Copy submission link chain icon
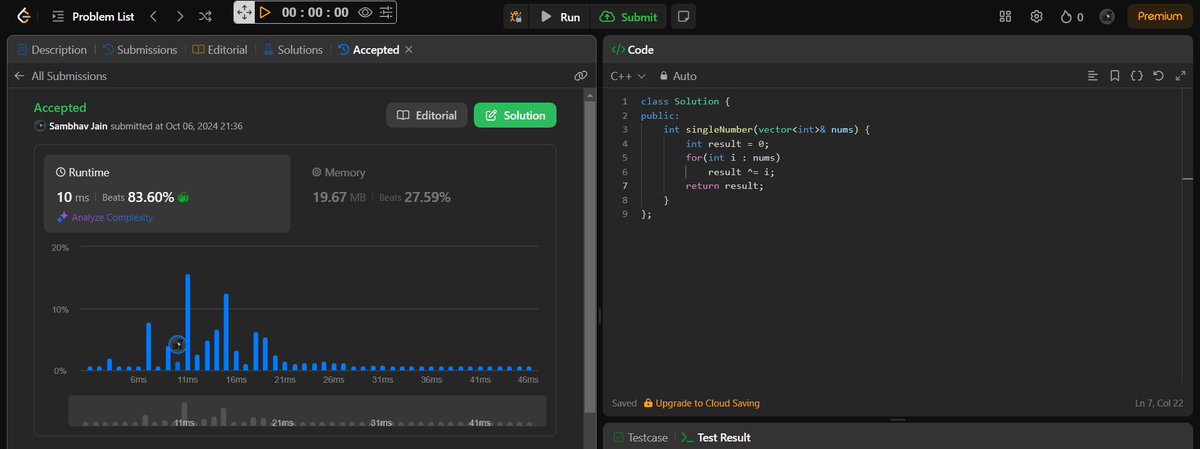The image size is (1200, 449). coord(580,76)
